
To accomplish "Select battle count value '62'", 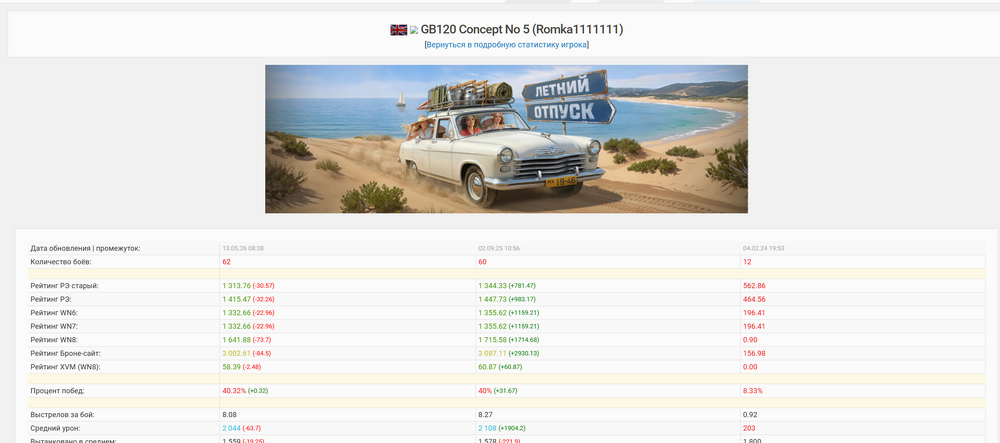I will [x=226, y=262].
